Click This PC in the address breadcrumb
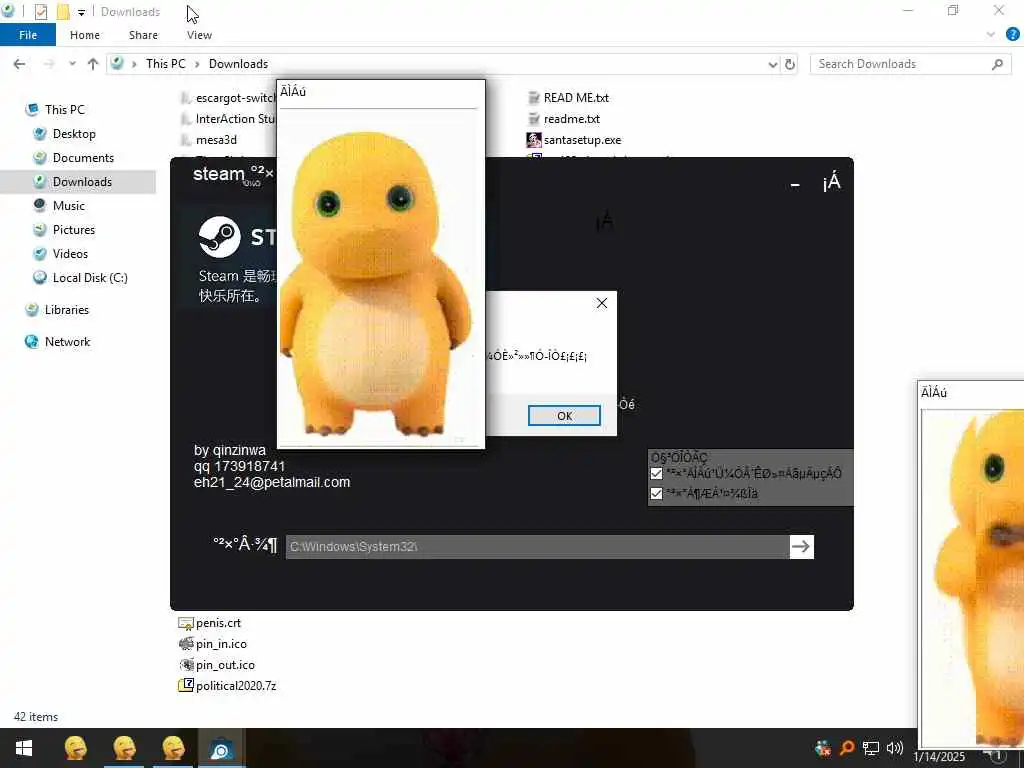 click(x=165, y=64)
